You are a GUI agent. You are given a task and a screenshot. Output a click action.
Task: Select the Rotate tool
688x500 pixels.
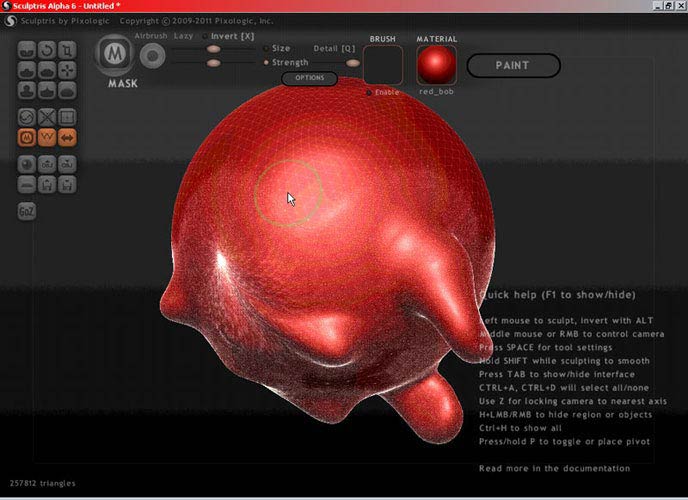48,49
